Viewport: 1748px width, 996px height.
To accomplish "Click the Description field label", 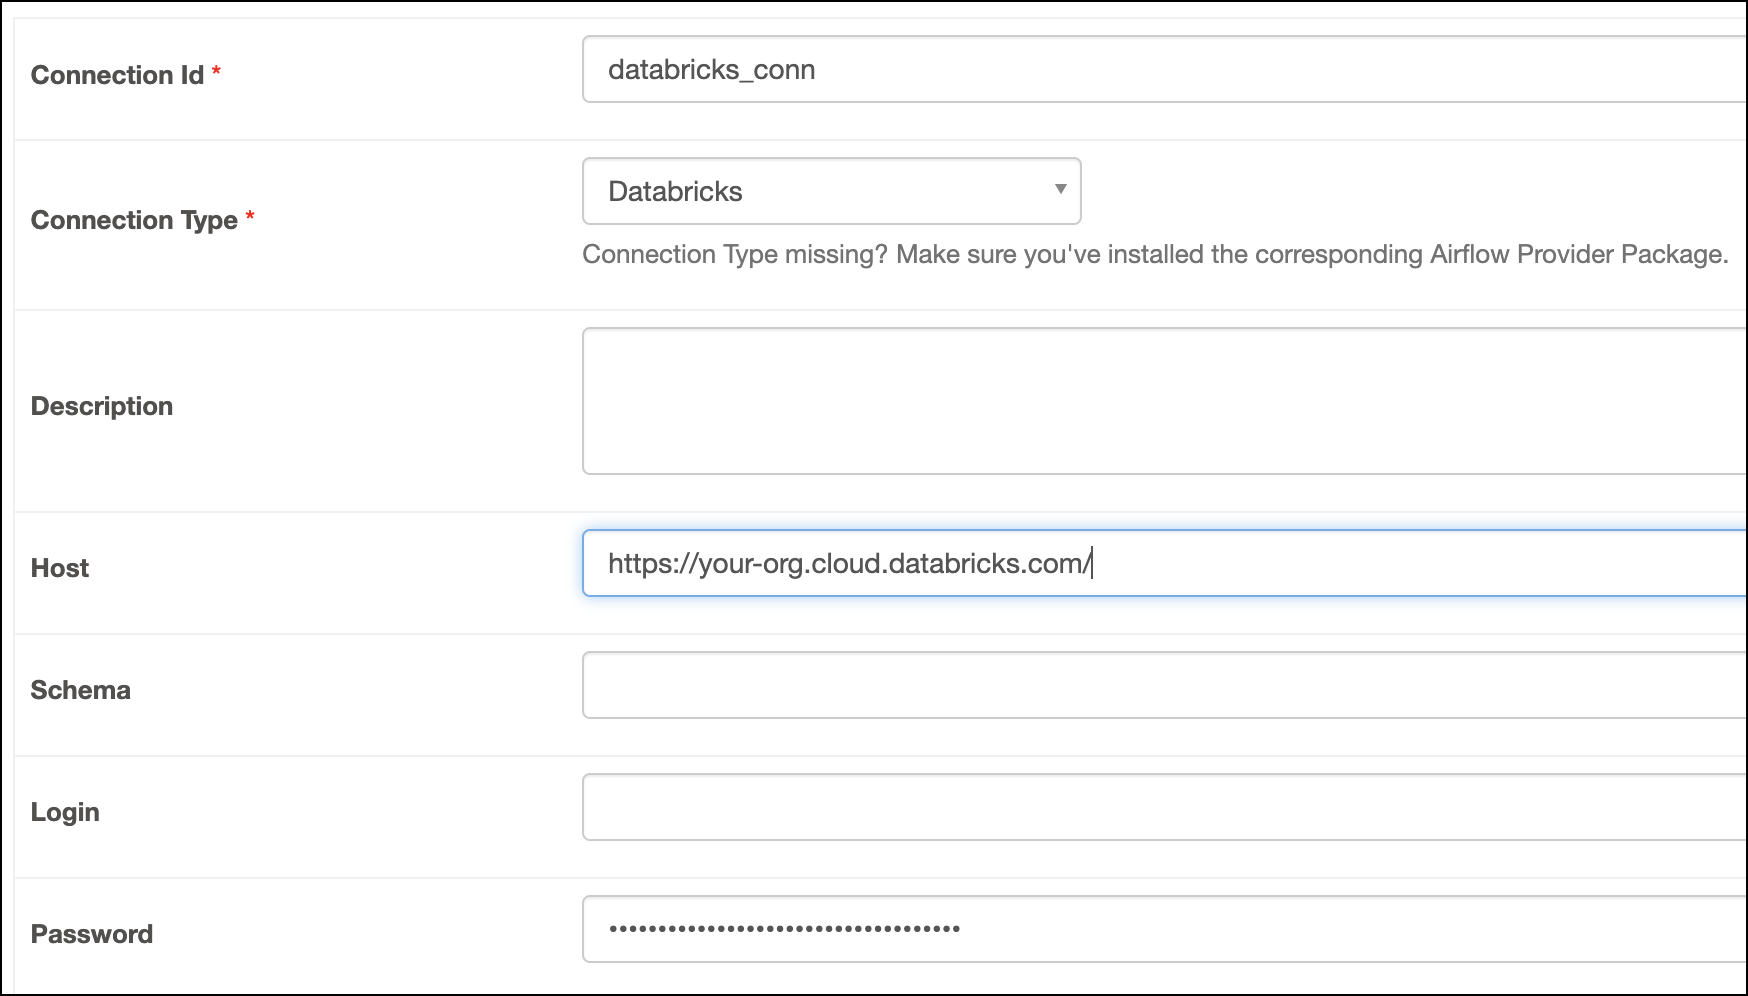I will (100, 406).
